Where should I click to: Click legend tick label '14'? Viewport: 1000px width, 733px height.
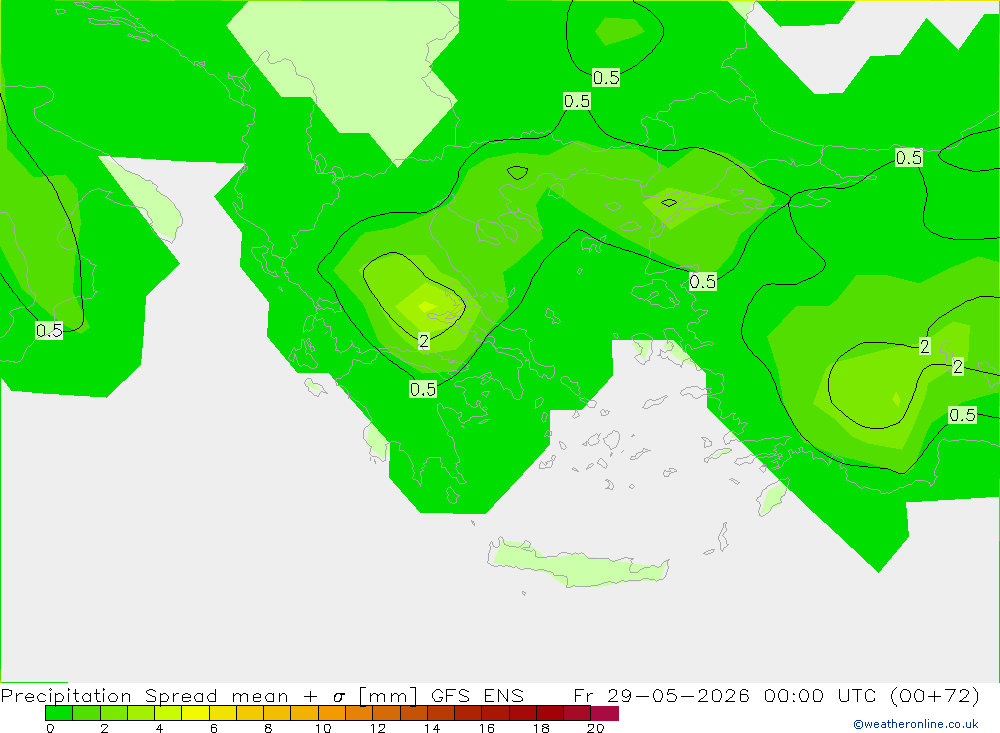tap(432, 728)
